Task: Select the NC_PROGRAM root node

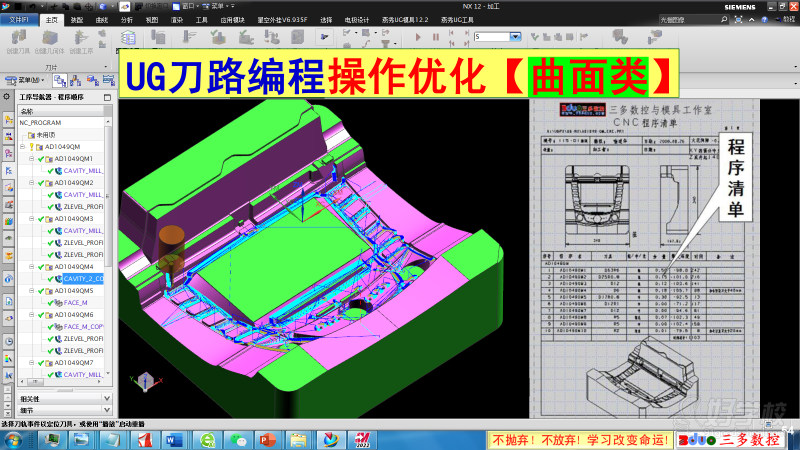Action: click(40, 122)
